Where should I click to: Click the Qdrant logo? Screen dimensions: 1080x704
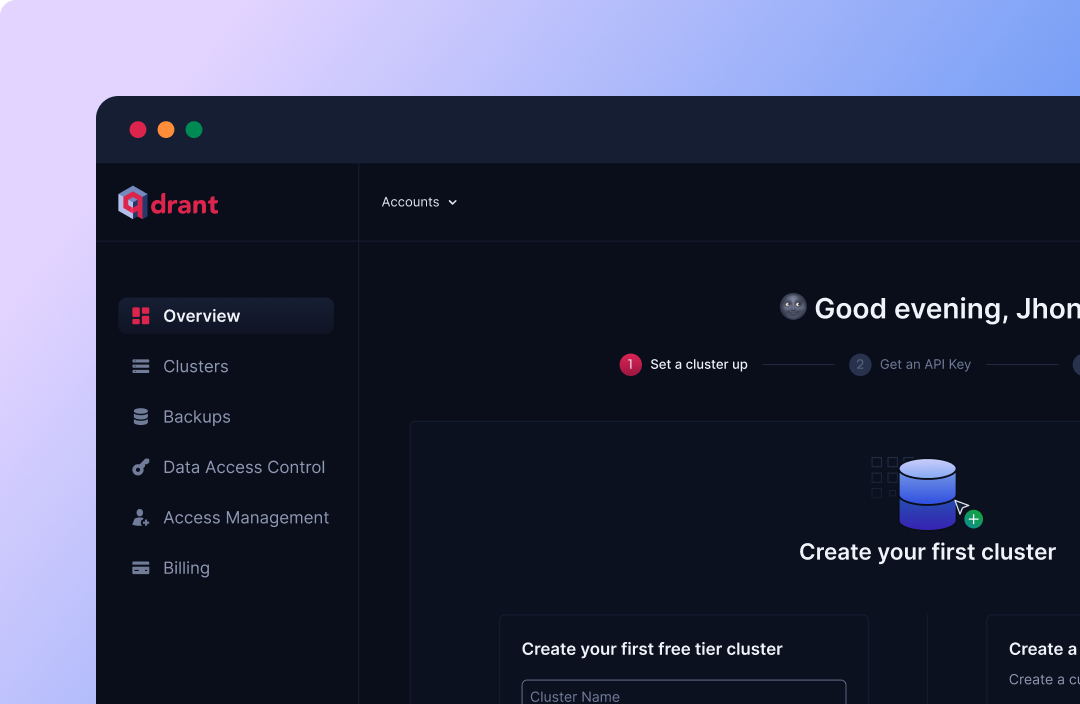point(167,202)
